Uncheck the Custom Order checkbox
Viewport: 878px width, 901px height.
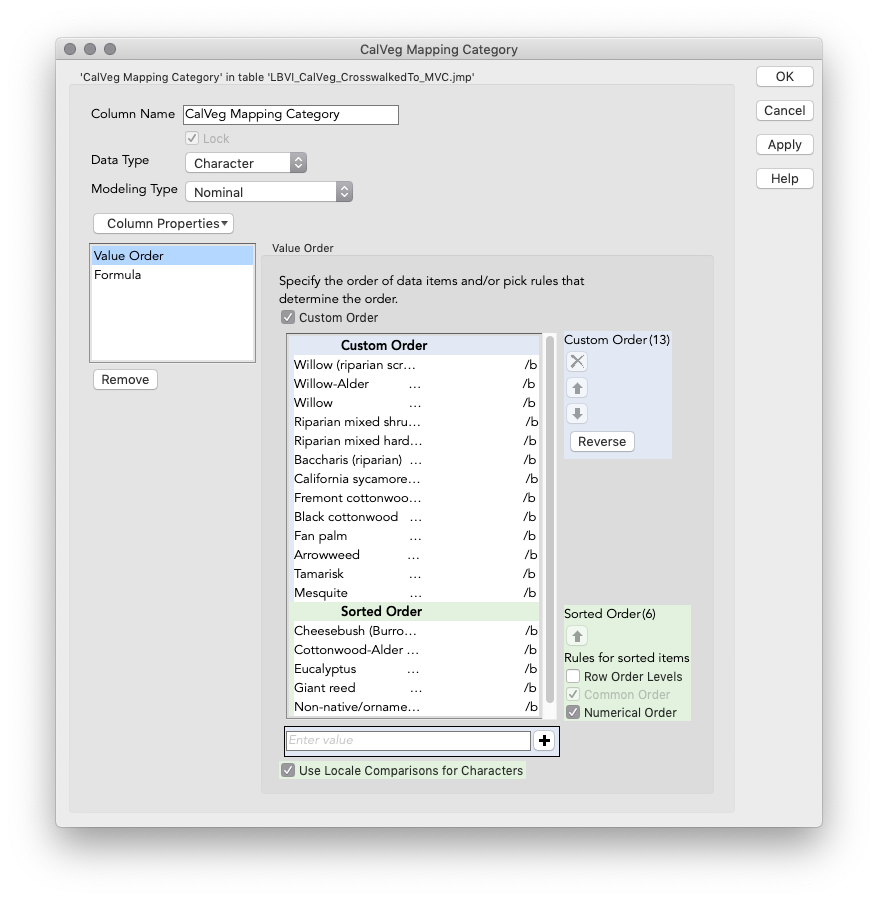287,317
